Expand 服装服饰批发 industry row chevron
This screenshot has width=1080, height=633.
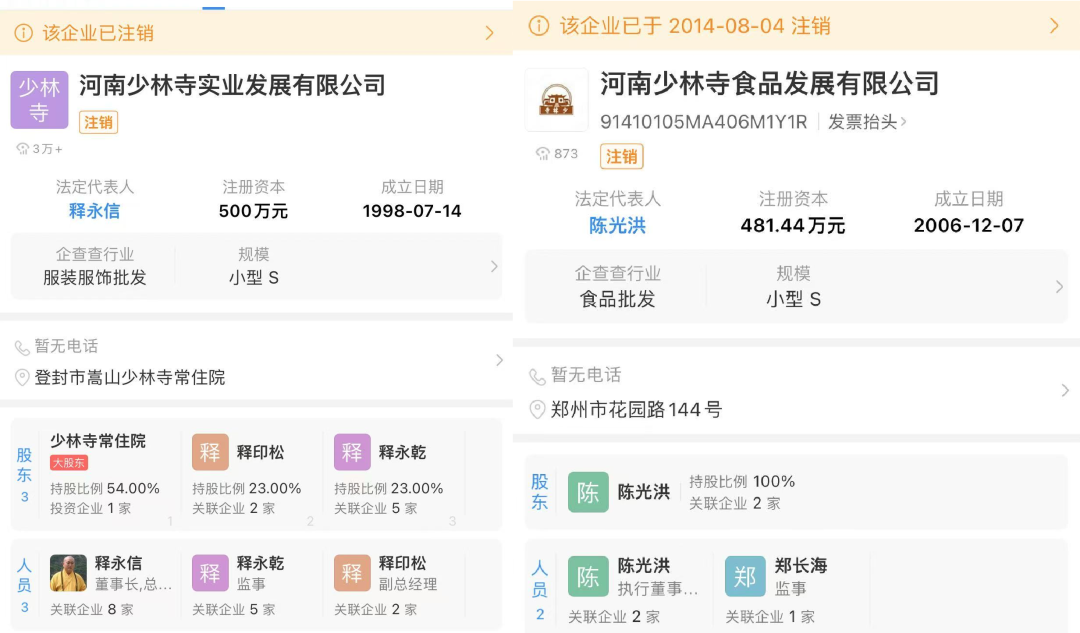pos(494,266)
